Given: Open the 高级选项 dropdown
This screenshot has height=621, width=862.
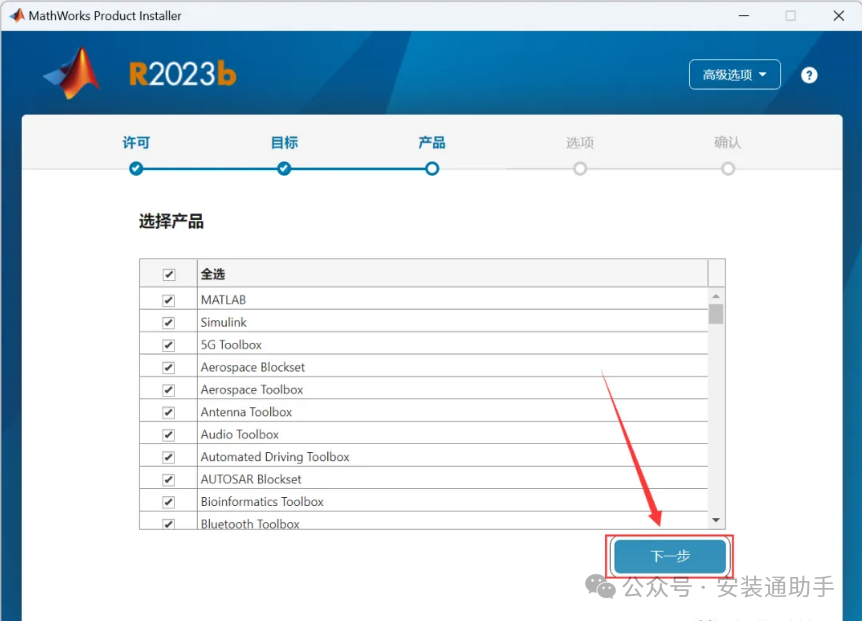Looking at the screenshot, I should (x=734, y=75).
